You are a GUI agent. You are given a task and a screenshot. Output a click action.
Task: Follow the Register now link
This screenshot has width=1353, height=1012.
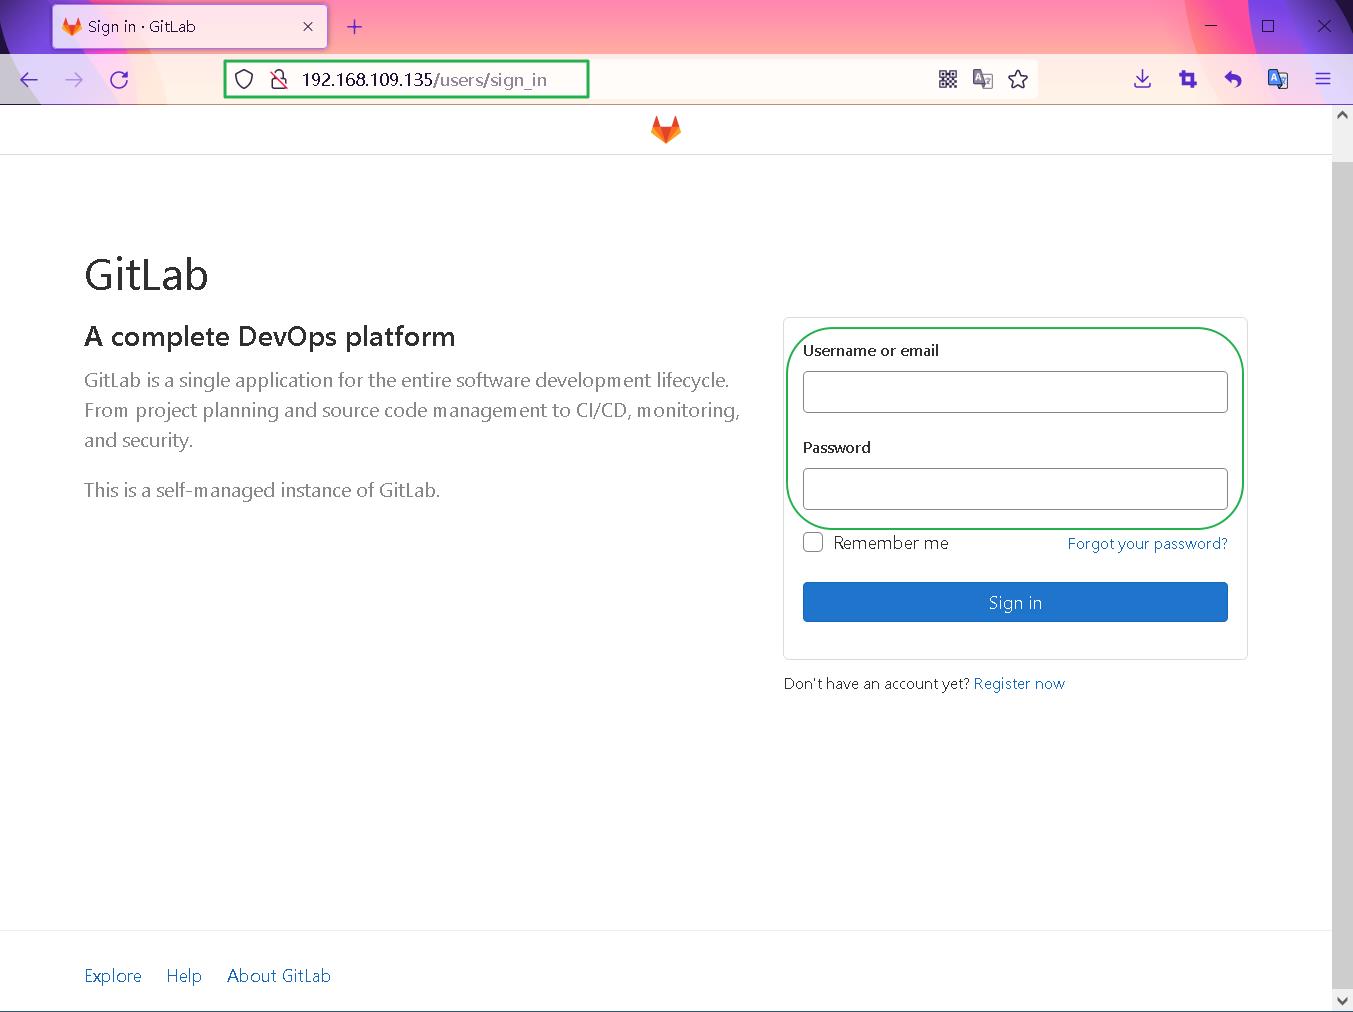click(x=1019, y=684)
